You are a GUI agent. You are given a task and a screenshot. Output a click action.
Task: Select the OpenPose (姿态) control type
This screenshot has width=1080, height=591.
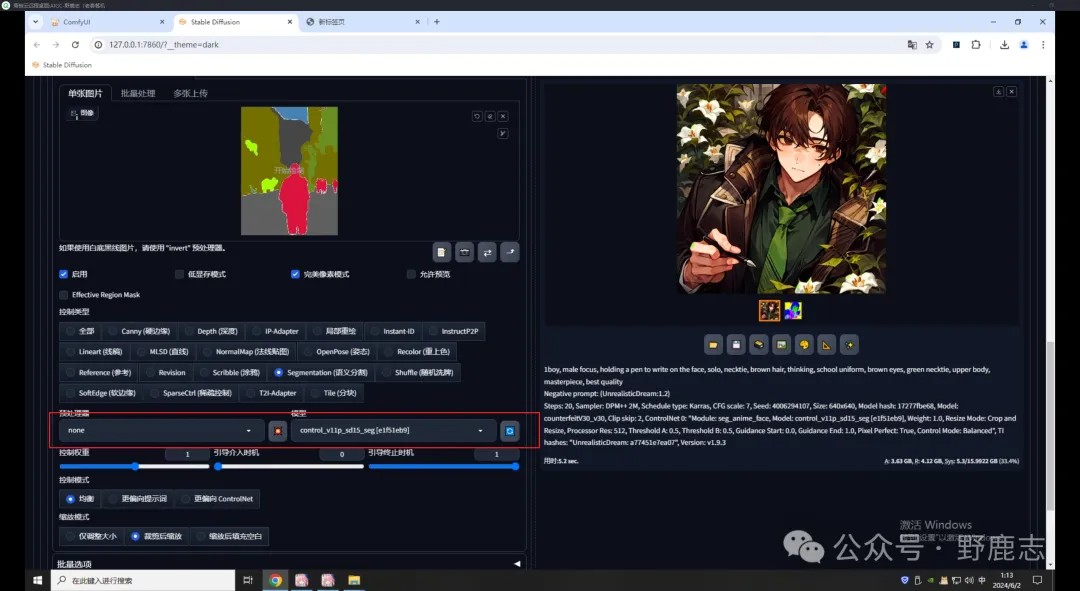tap(337, 352)
